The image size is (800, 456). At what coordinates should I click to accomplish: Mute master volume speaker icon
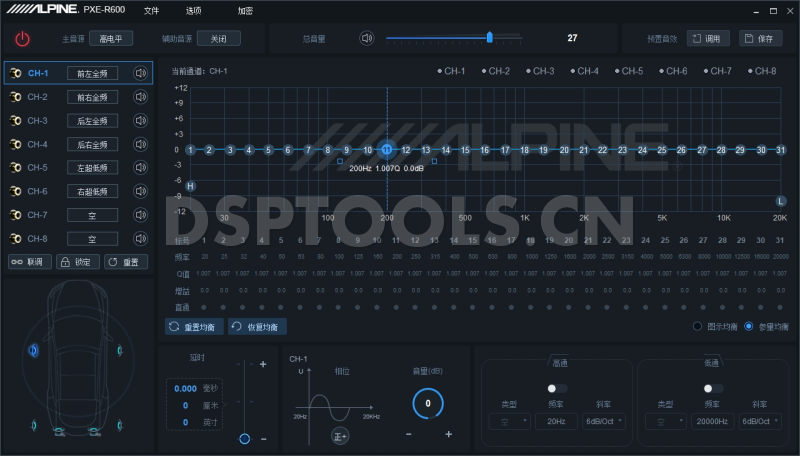click(x=367, y=38)
